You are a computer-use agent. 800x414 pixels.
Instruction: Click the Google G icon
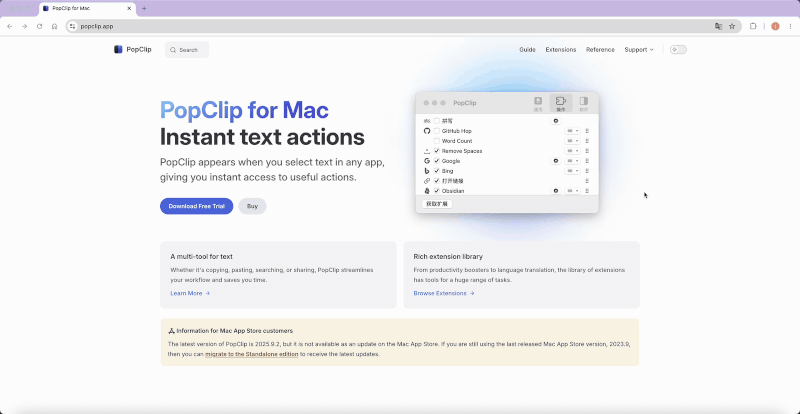pos(427,161)
